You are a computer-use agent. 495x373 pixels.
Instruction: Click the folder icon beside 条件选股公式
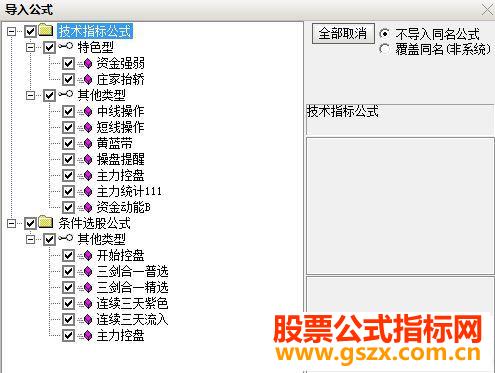(x=46, y=222)
